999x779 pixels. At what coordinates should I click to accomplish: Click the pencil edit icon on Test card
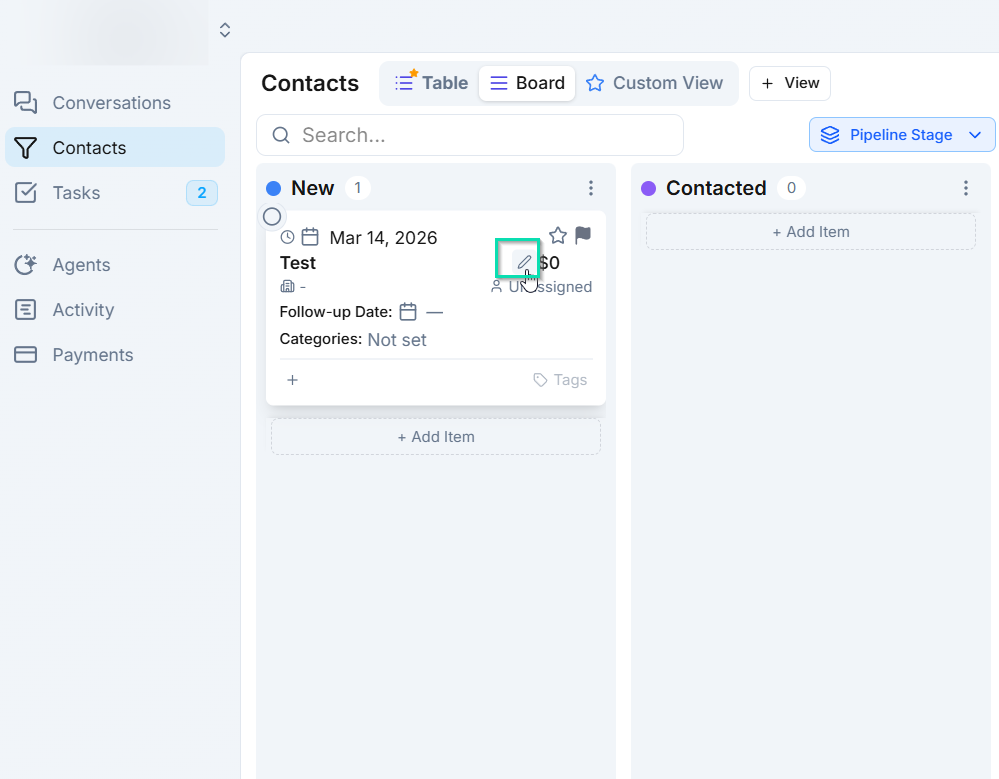(524, 262)
